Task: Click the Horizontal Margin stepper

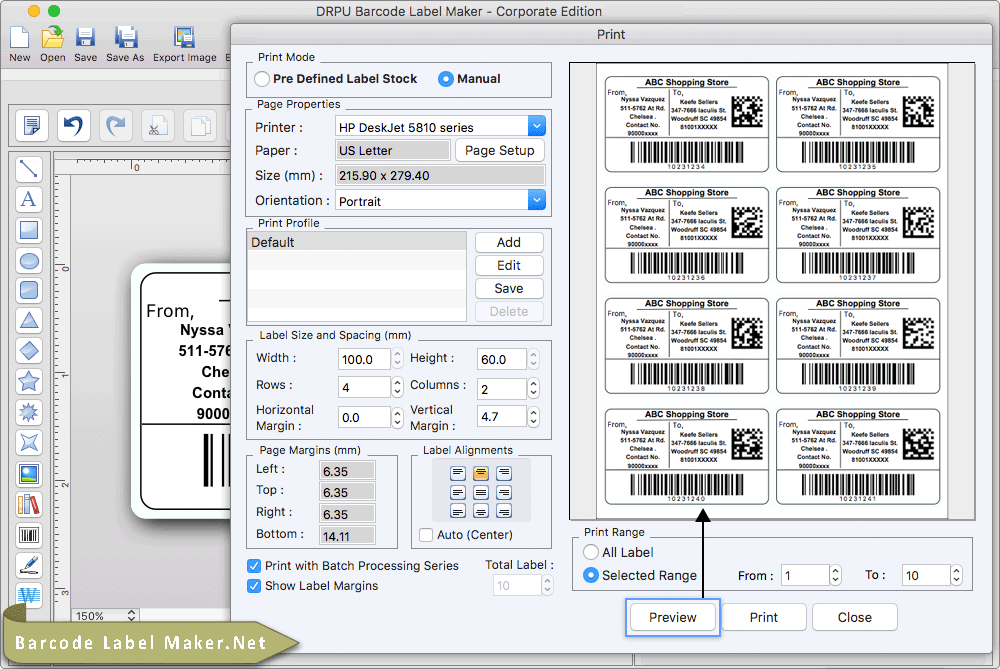Action: tap(397, 417)
